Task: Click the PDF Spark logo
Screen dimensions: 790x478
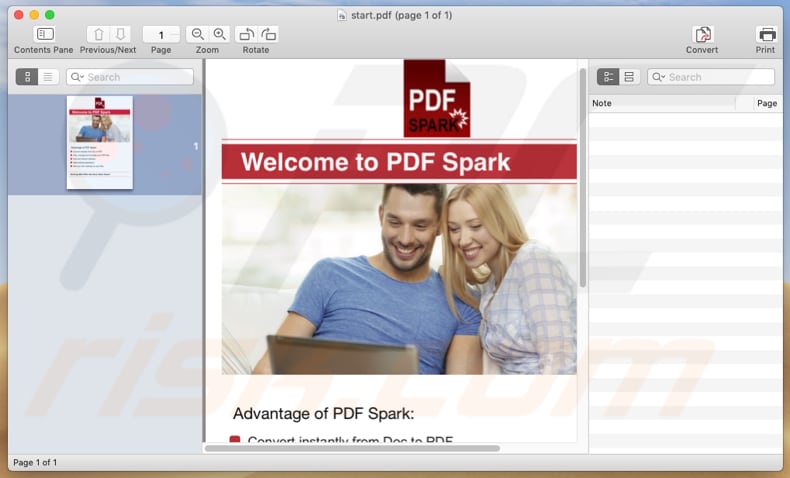Action: coord(437,98)
